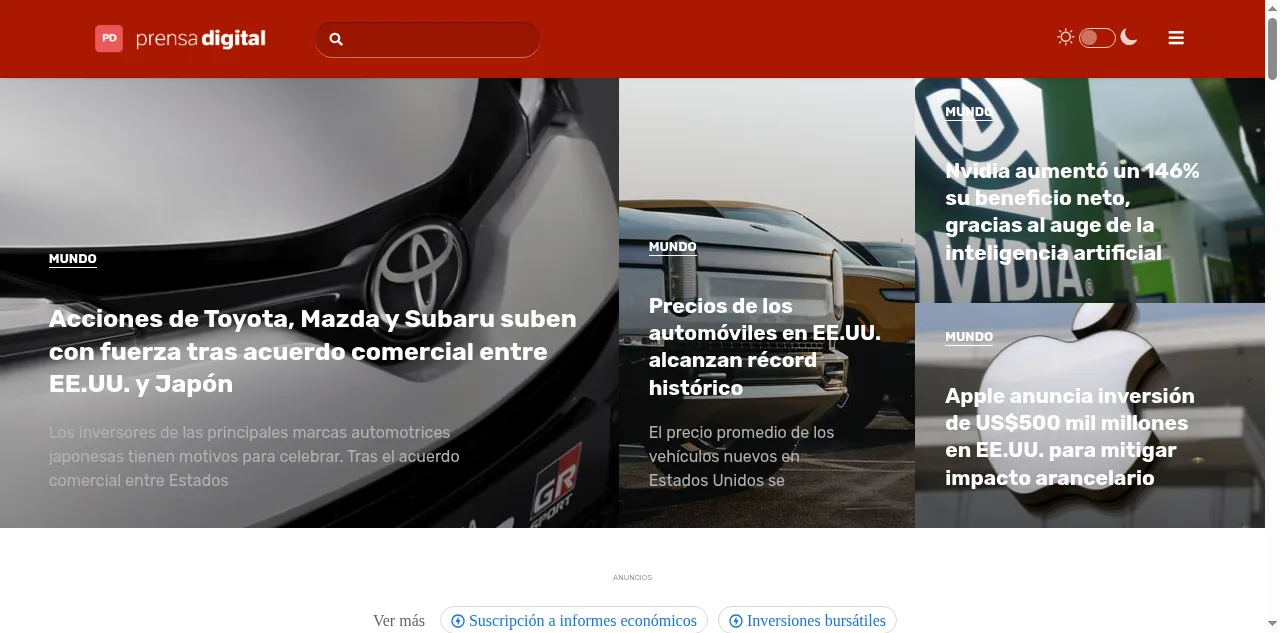This screenshot has height=633, width=1280.
Task: Click arrow icon in Suscripción a informes pill
Action: click(x=458, y=621)
